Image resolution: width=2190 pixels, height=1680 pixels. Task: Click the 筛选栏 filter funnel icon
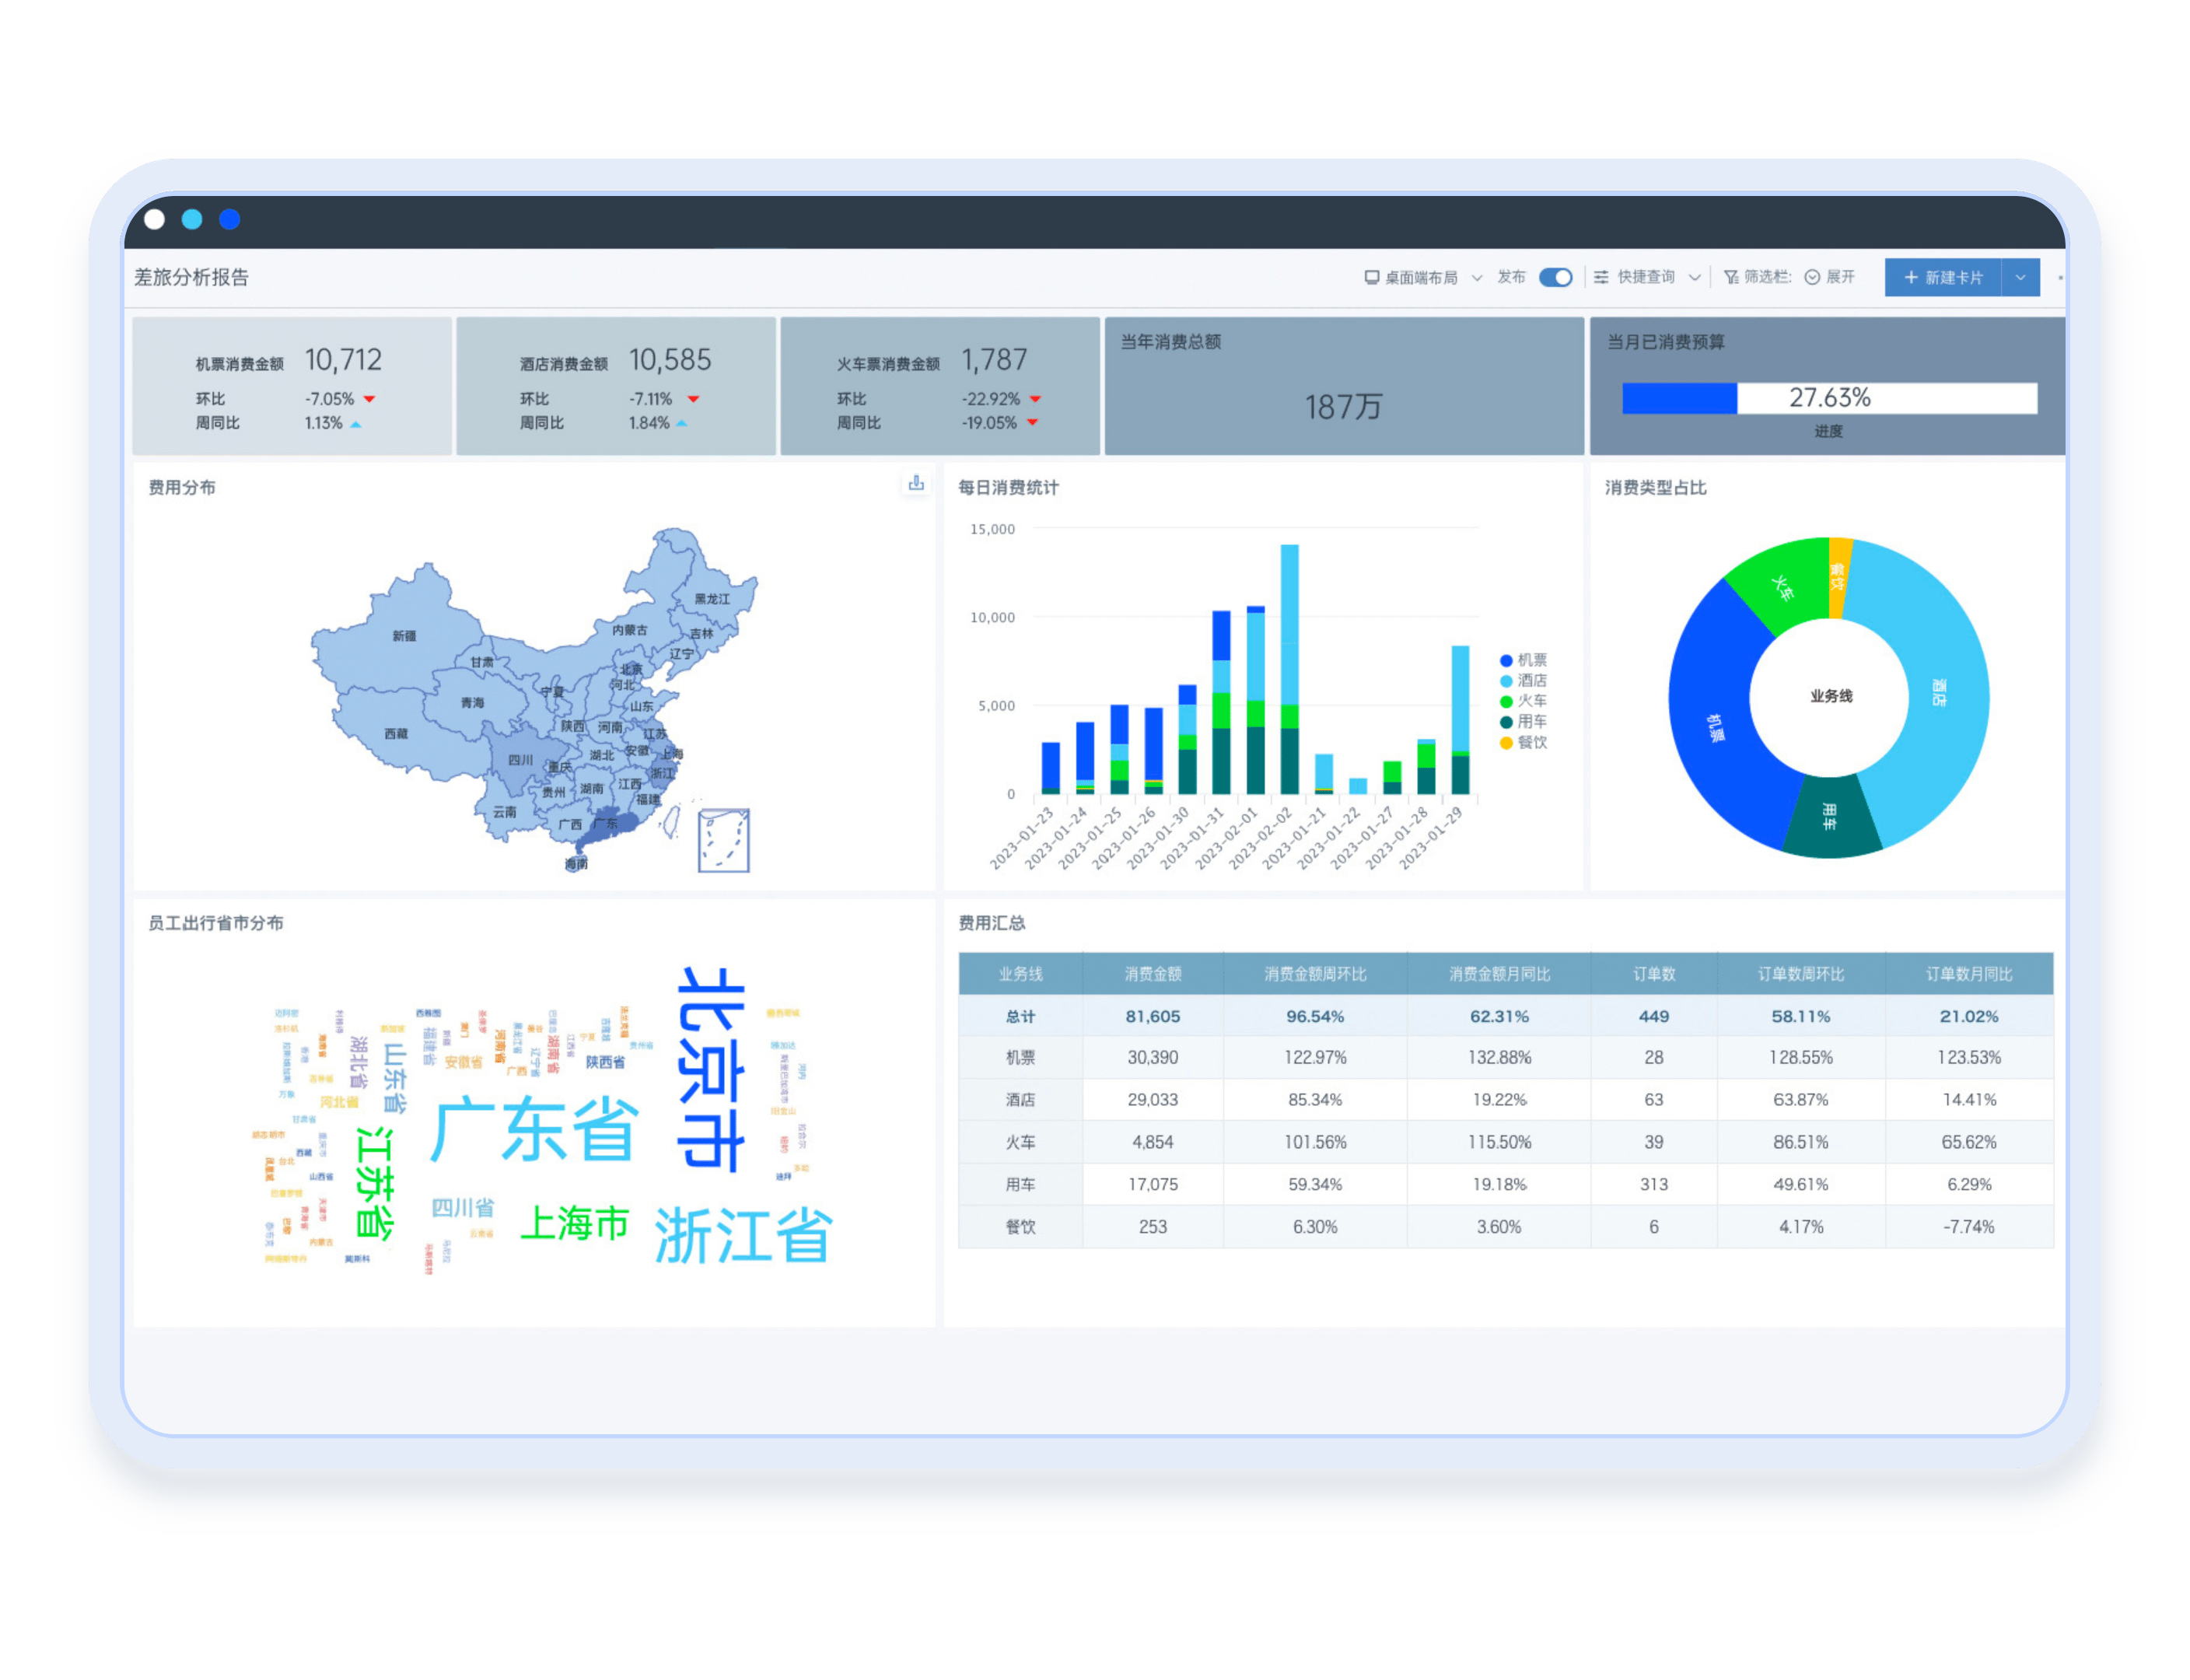pos(1730,277)
